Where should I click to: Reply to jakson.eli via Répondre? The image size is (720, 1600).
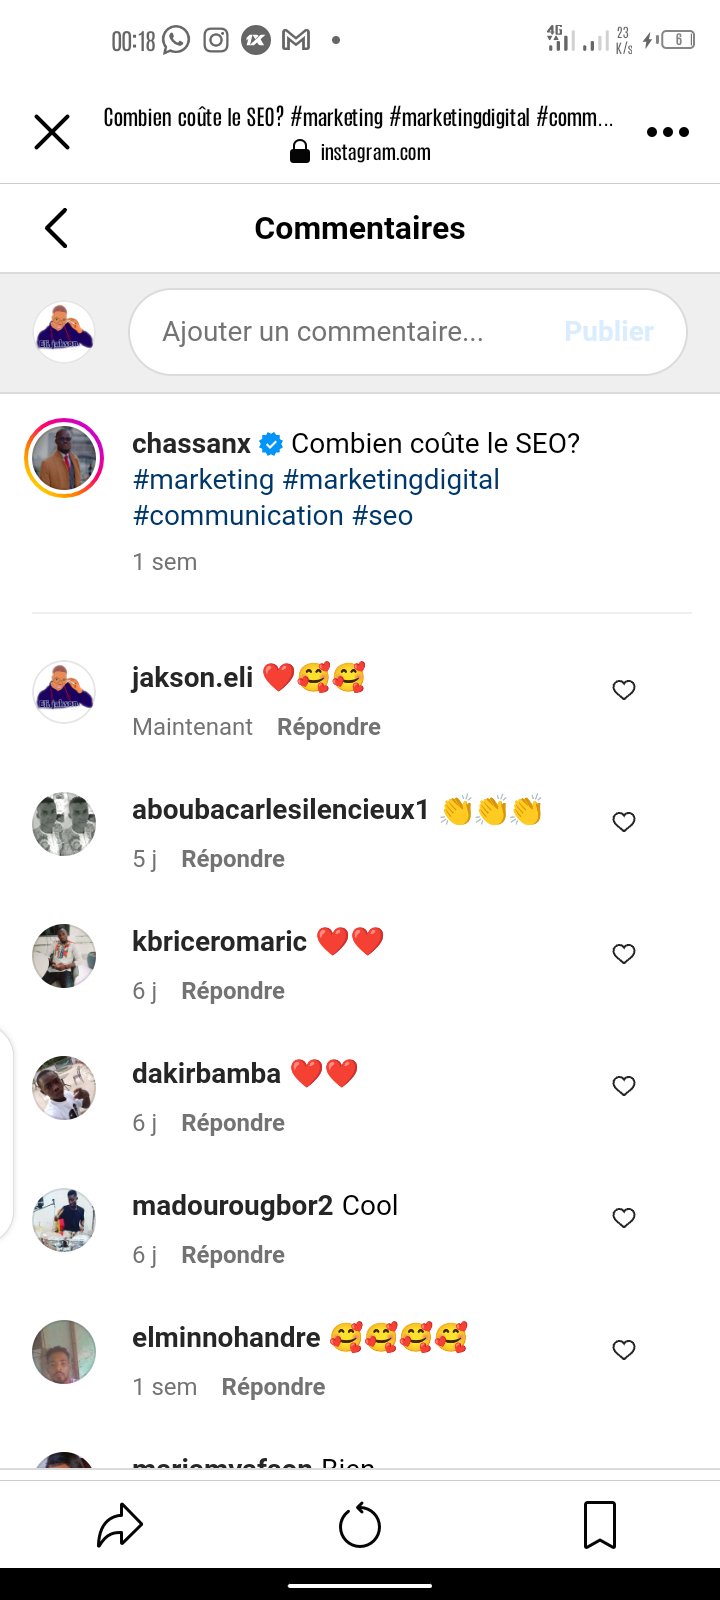coord(329,727)
